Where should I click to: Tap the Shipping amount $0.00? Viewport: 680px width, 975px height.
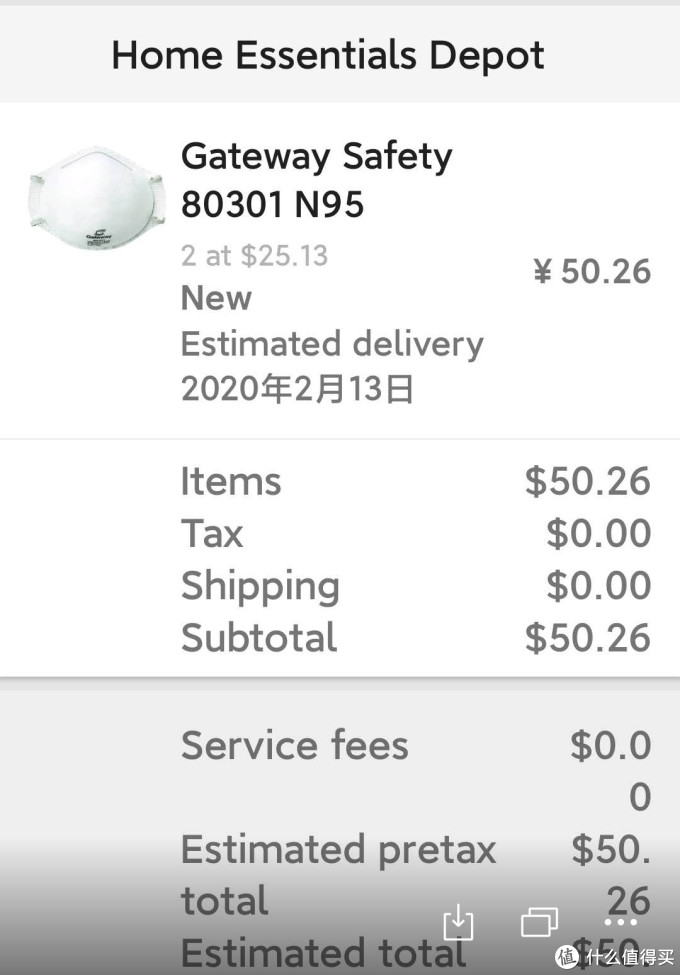click(598, 585)
